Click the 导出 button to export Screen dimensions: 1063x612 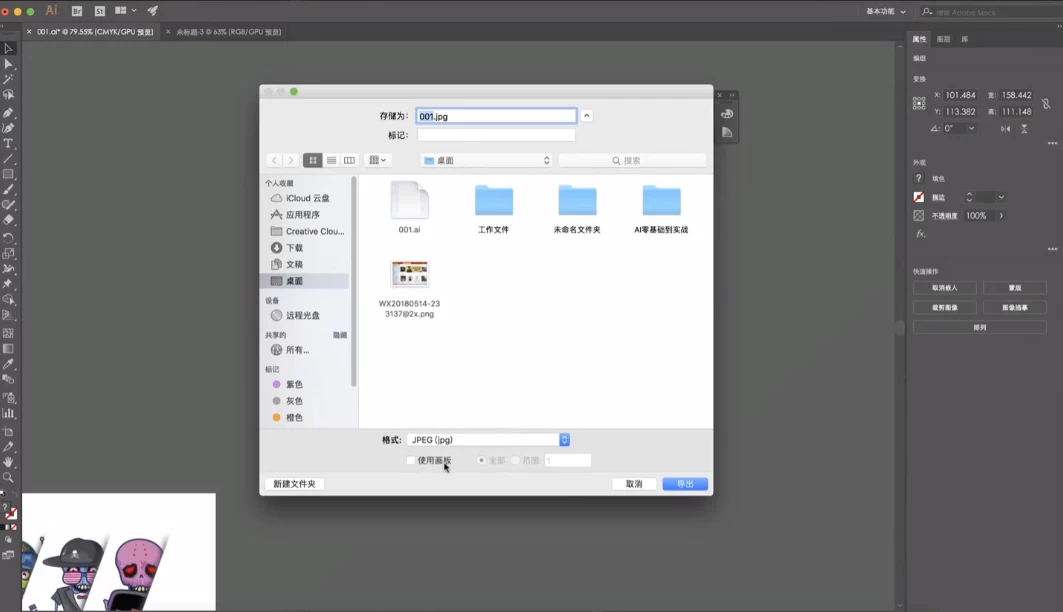[685, 483]
